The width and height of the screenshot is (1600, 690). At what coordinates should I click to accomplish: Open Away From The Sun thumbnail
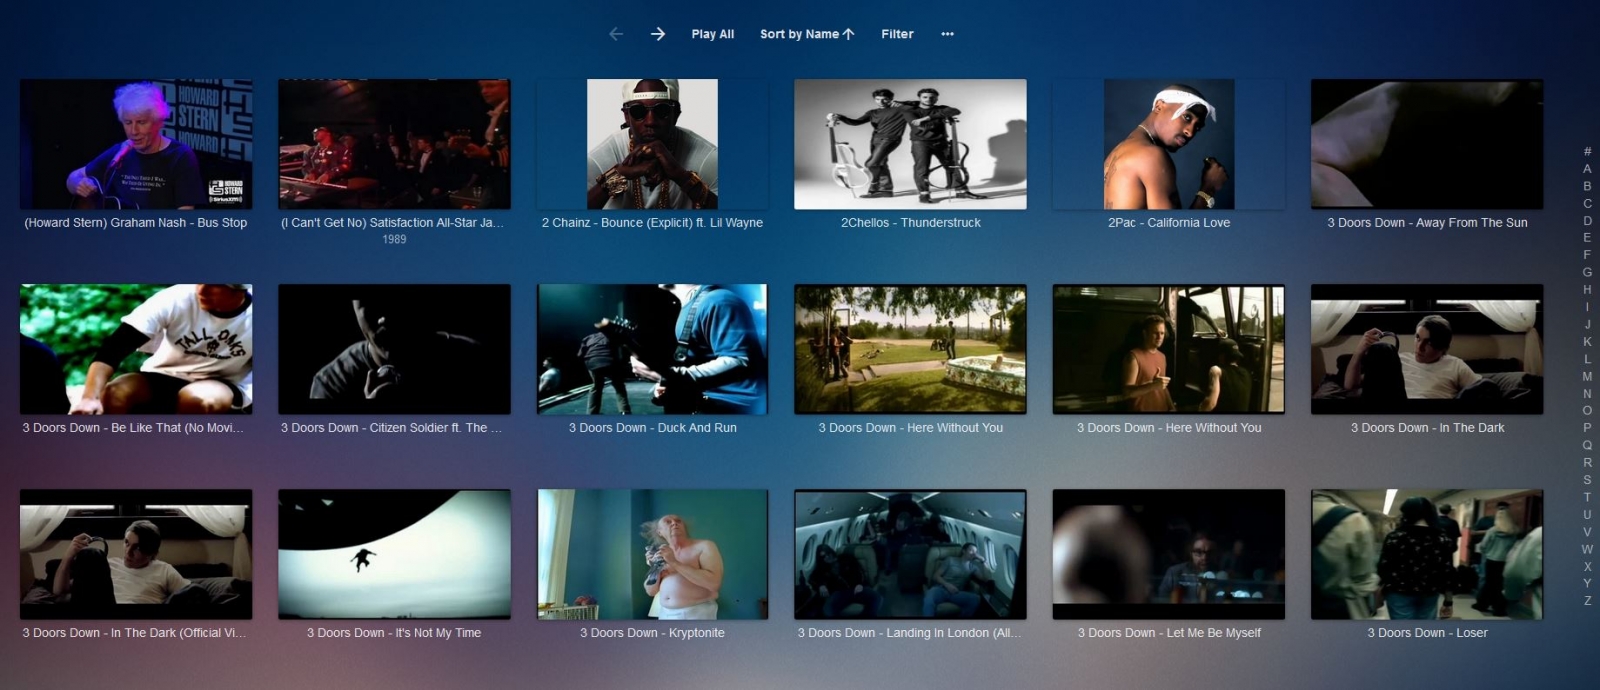pos(1427,144)
